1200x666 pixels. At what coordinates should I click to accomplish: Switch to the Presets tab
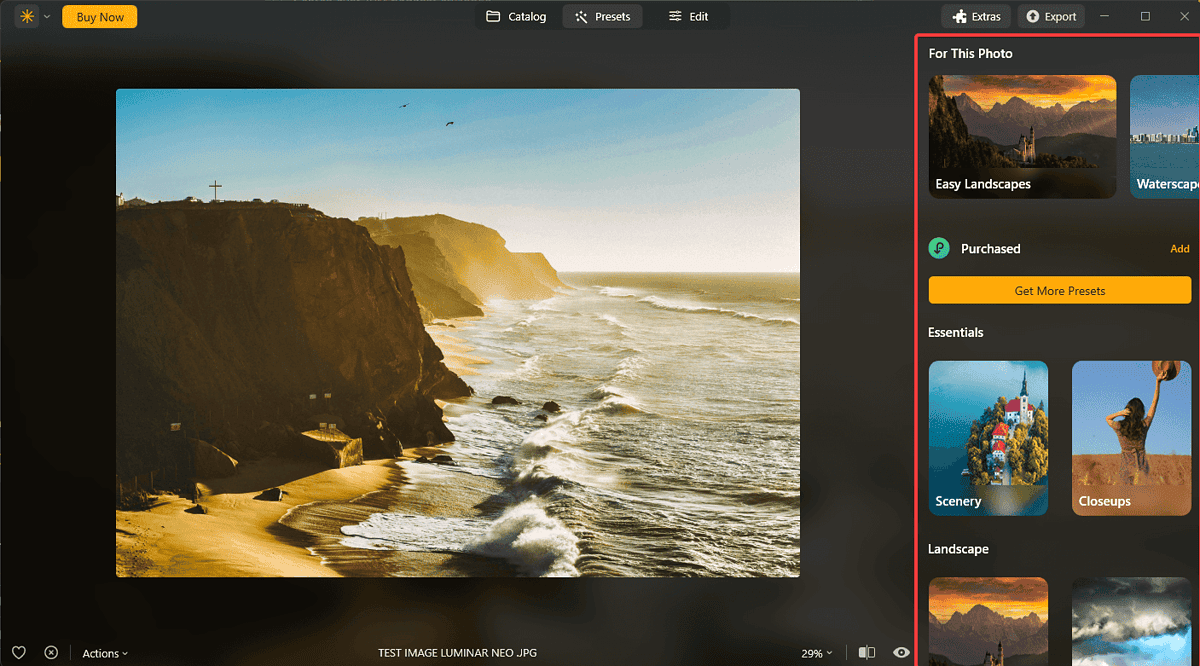pos(602,17)
